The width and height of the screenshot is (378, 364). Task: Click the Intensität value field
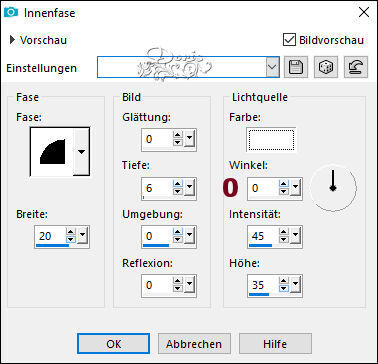point(263,236)
